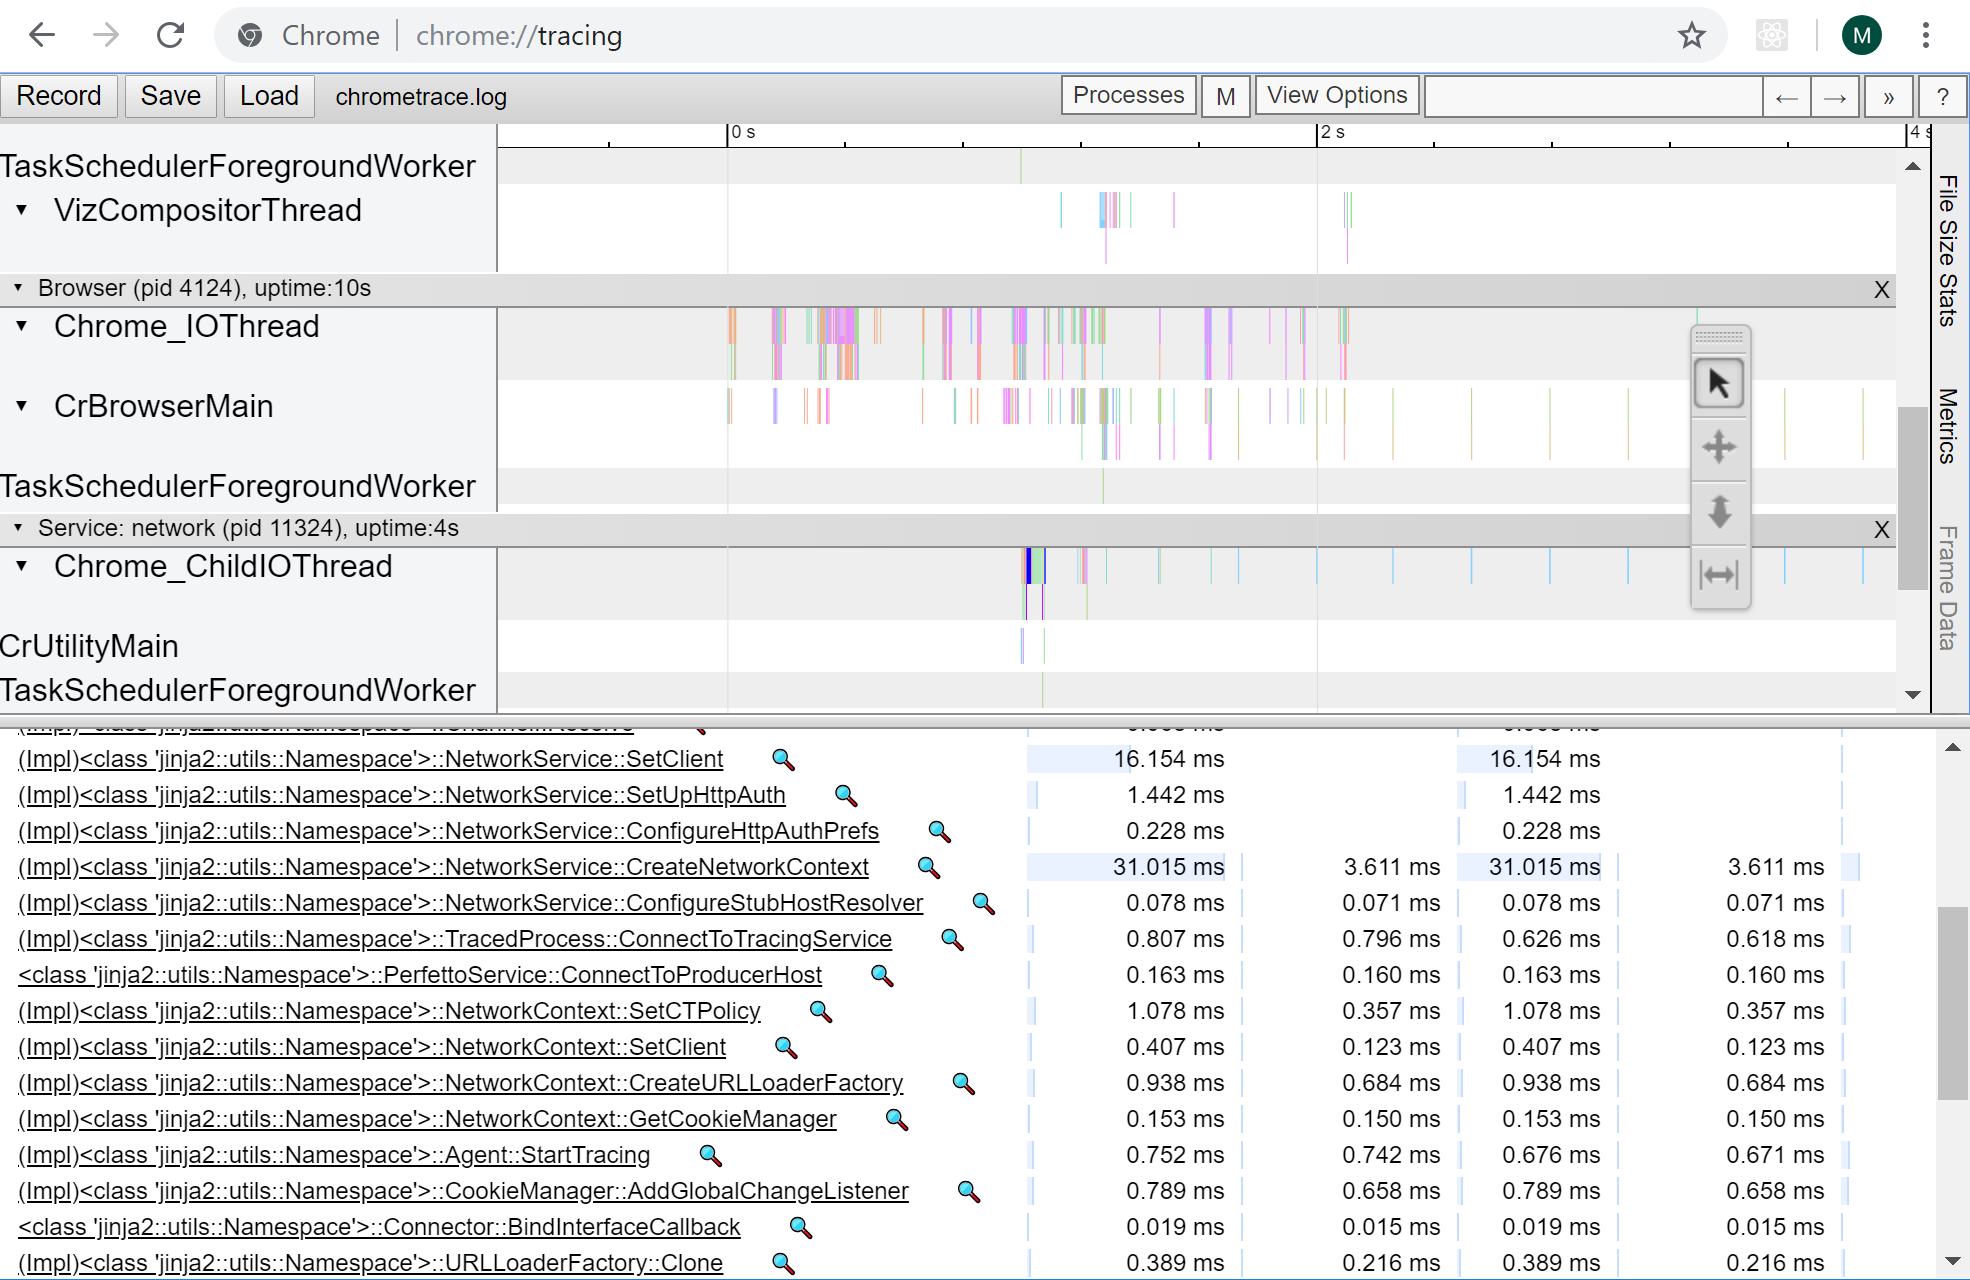Click the Record button
The height and width of the screenshot is (1280, 1970).
59,96
